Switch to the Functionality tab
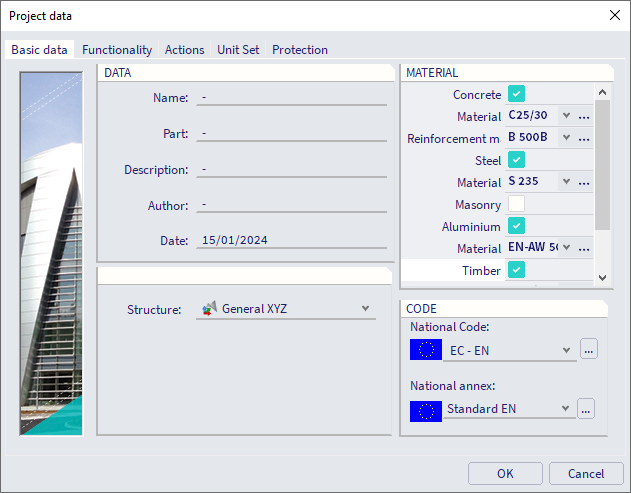Screen dimensions: 631x493 point(117,50)
